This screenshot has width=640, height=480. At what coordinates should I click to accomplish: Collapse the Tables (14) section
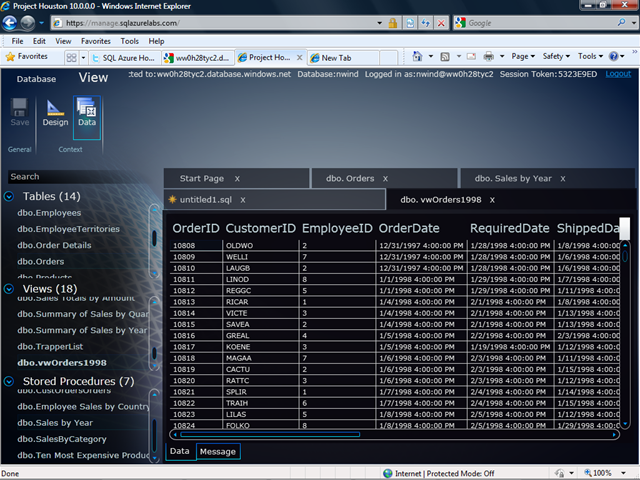(x=10, y=196)
